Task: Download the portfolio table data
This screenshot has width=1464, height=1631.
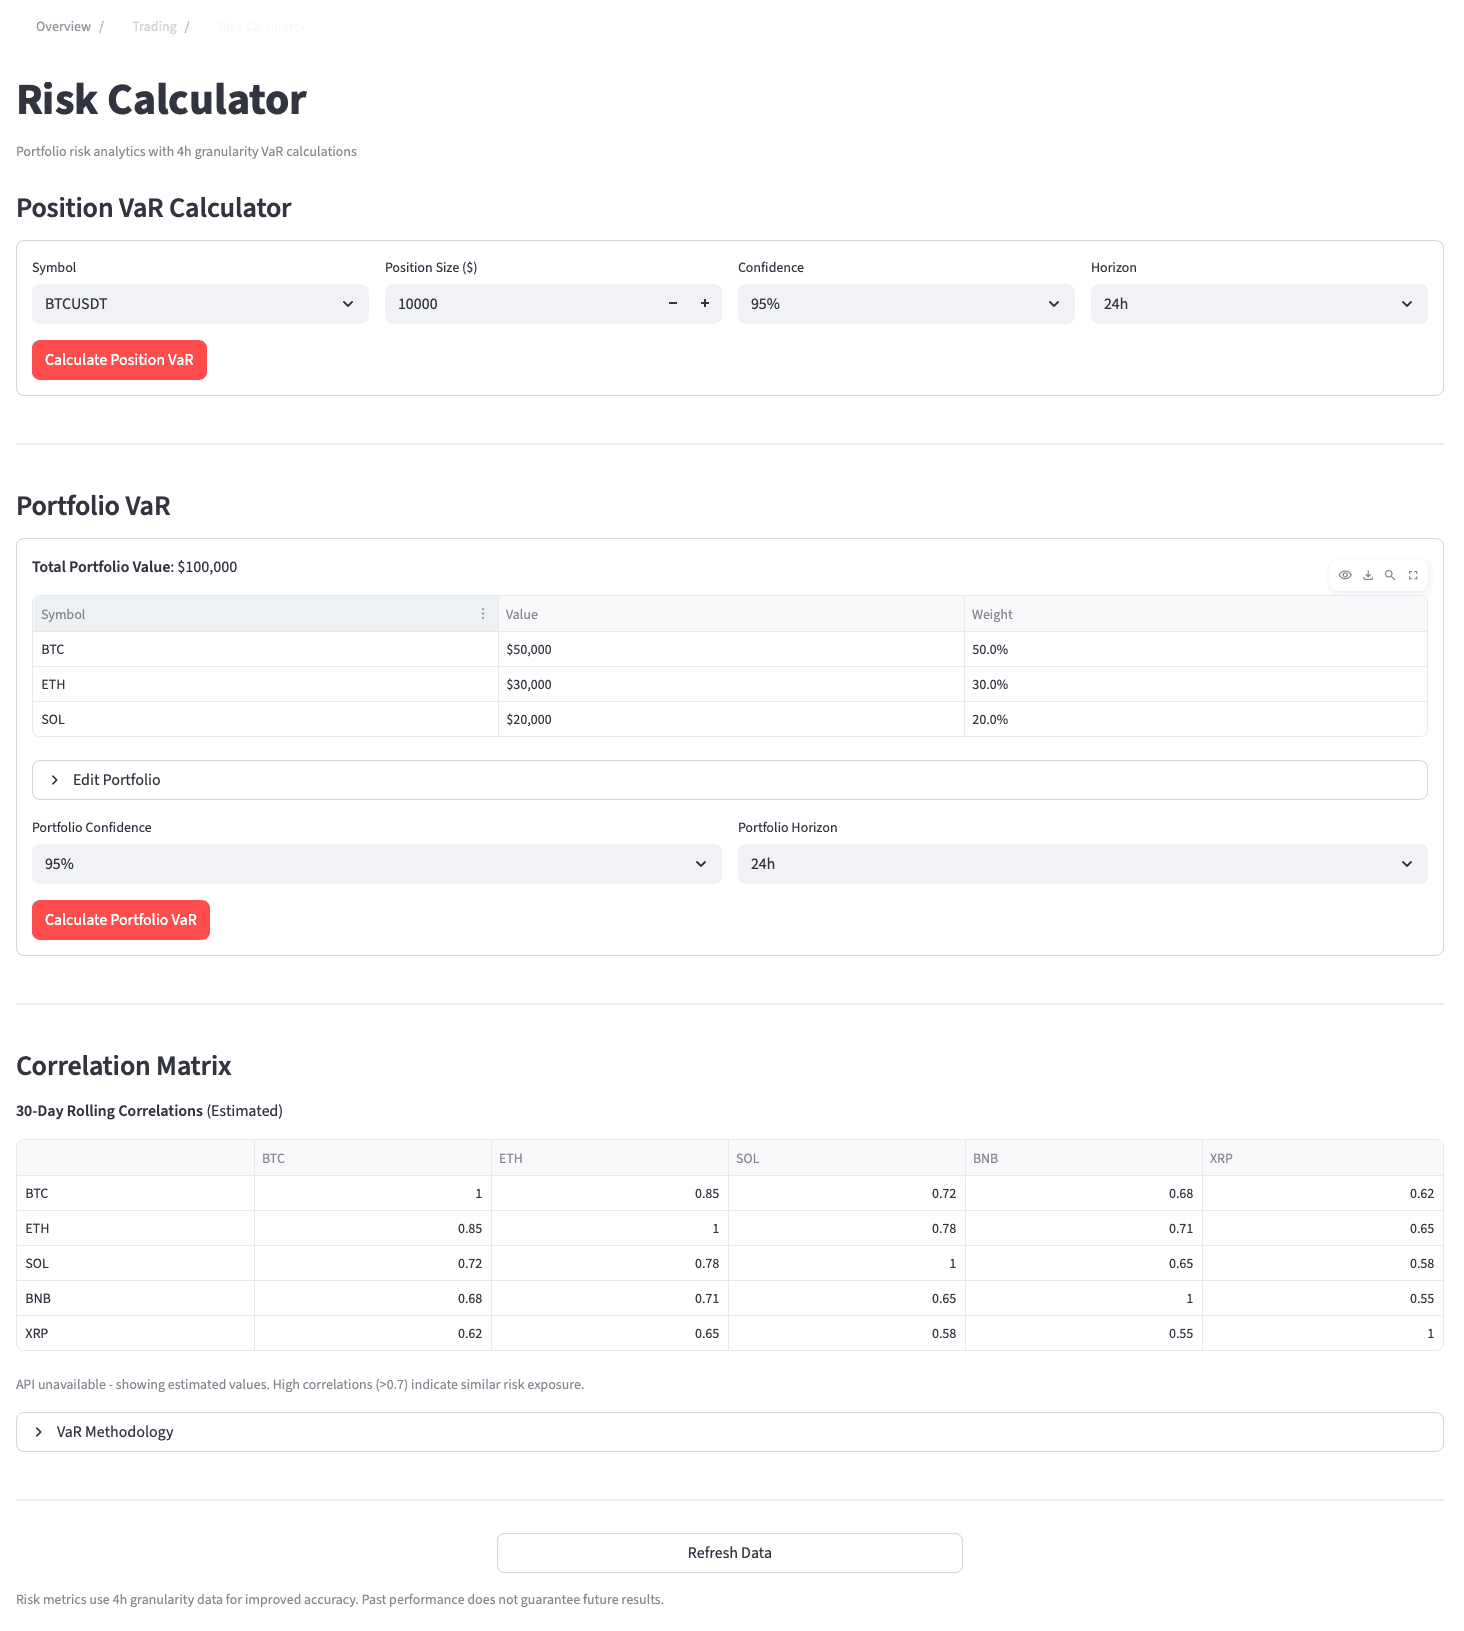Action: pos(1367,575)
